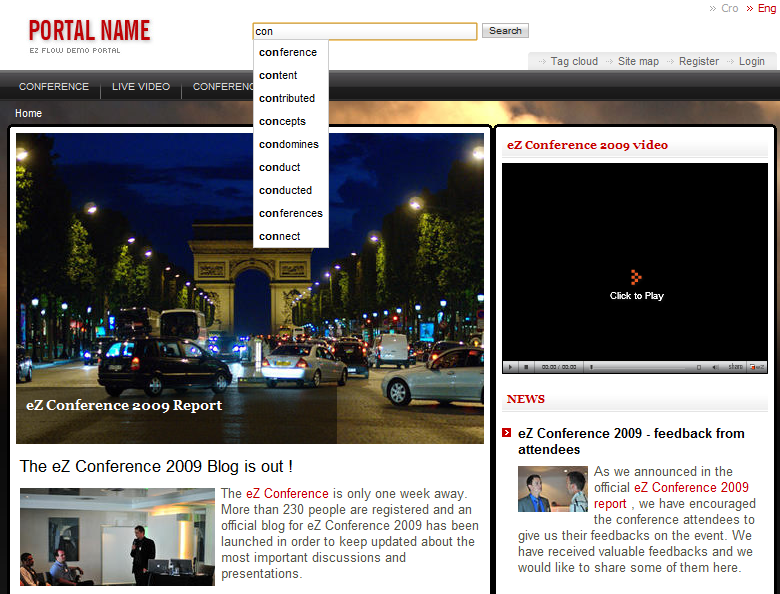
Task: Open the CONFERENCE navigation tab
Action: [54, 87]
